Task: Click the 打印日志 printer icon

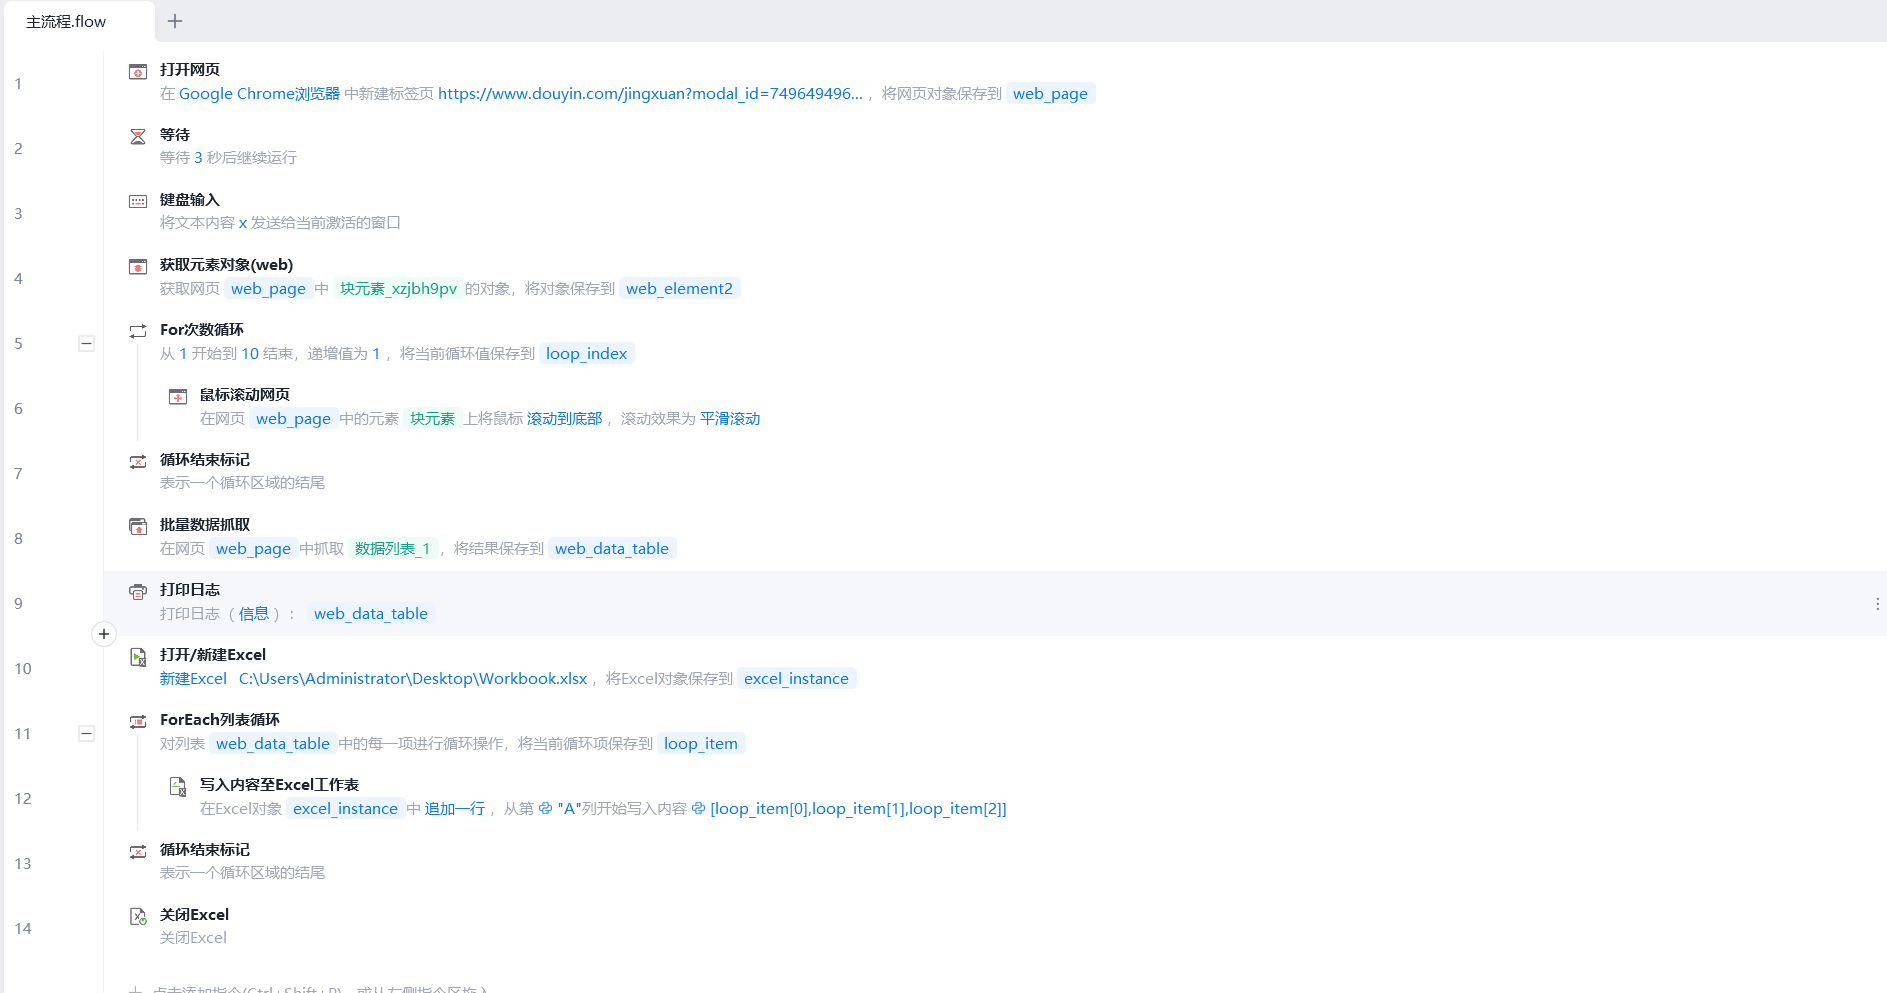Action: pos(138,591)
